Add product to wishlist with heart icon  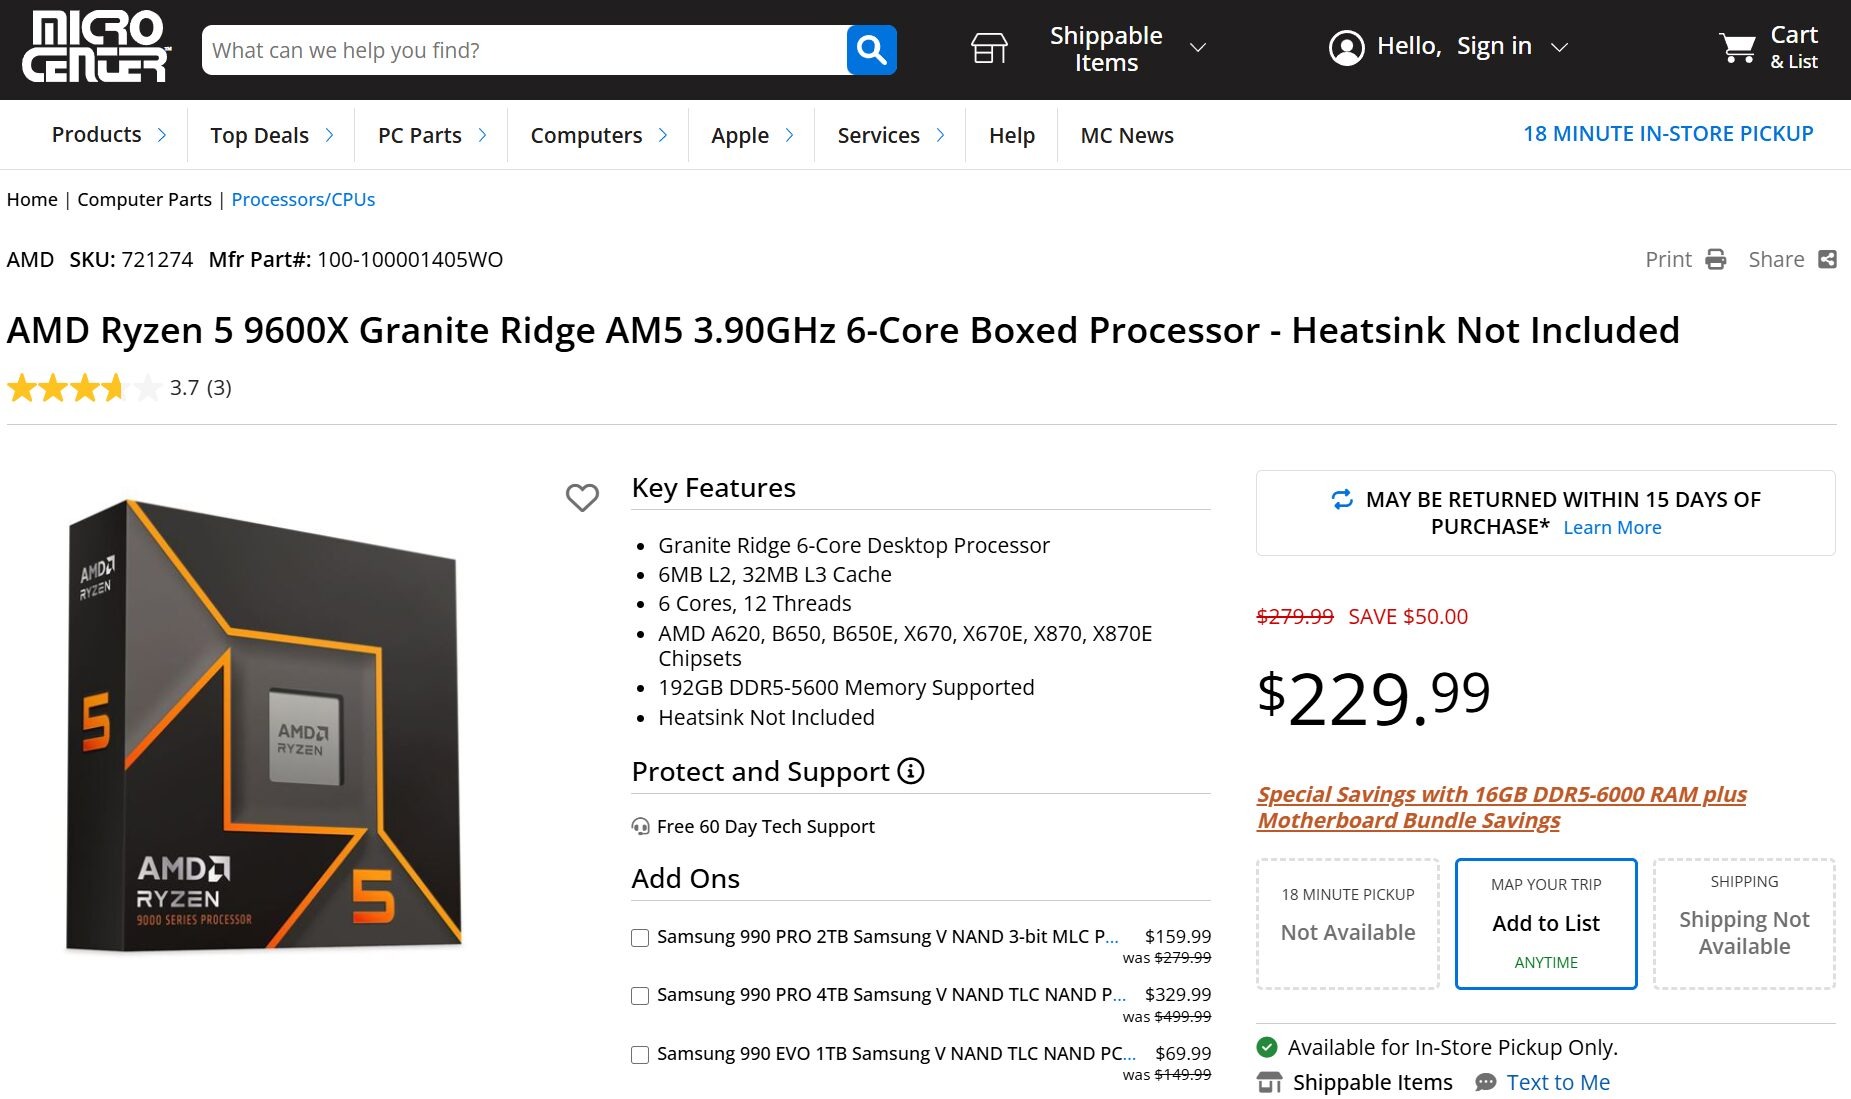point(582,497)
